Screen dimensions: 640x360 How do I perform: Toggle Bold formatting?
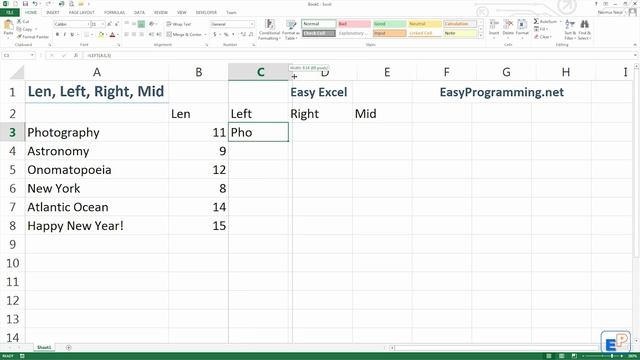point(57,35)
